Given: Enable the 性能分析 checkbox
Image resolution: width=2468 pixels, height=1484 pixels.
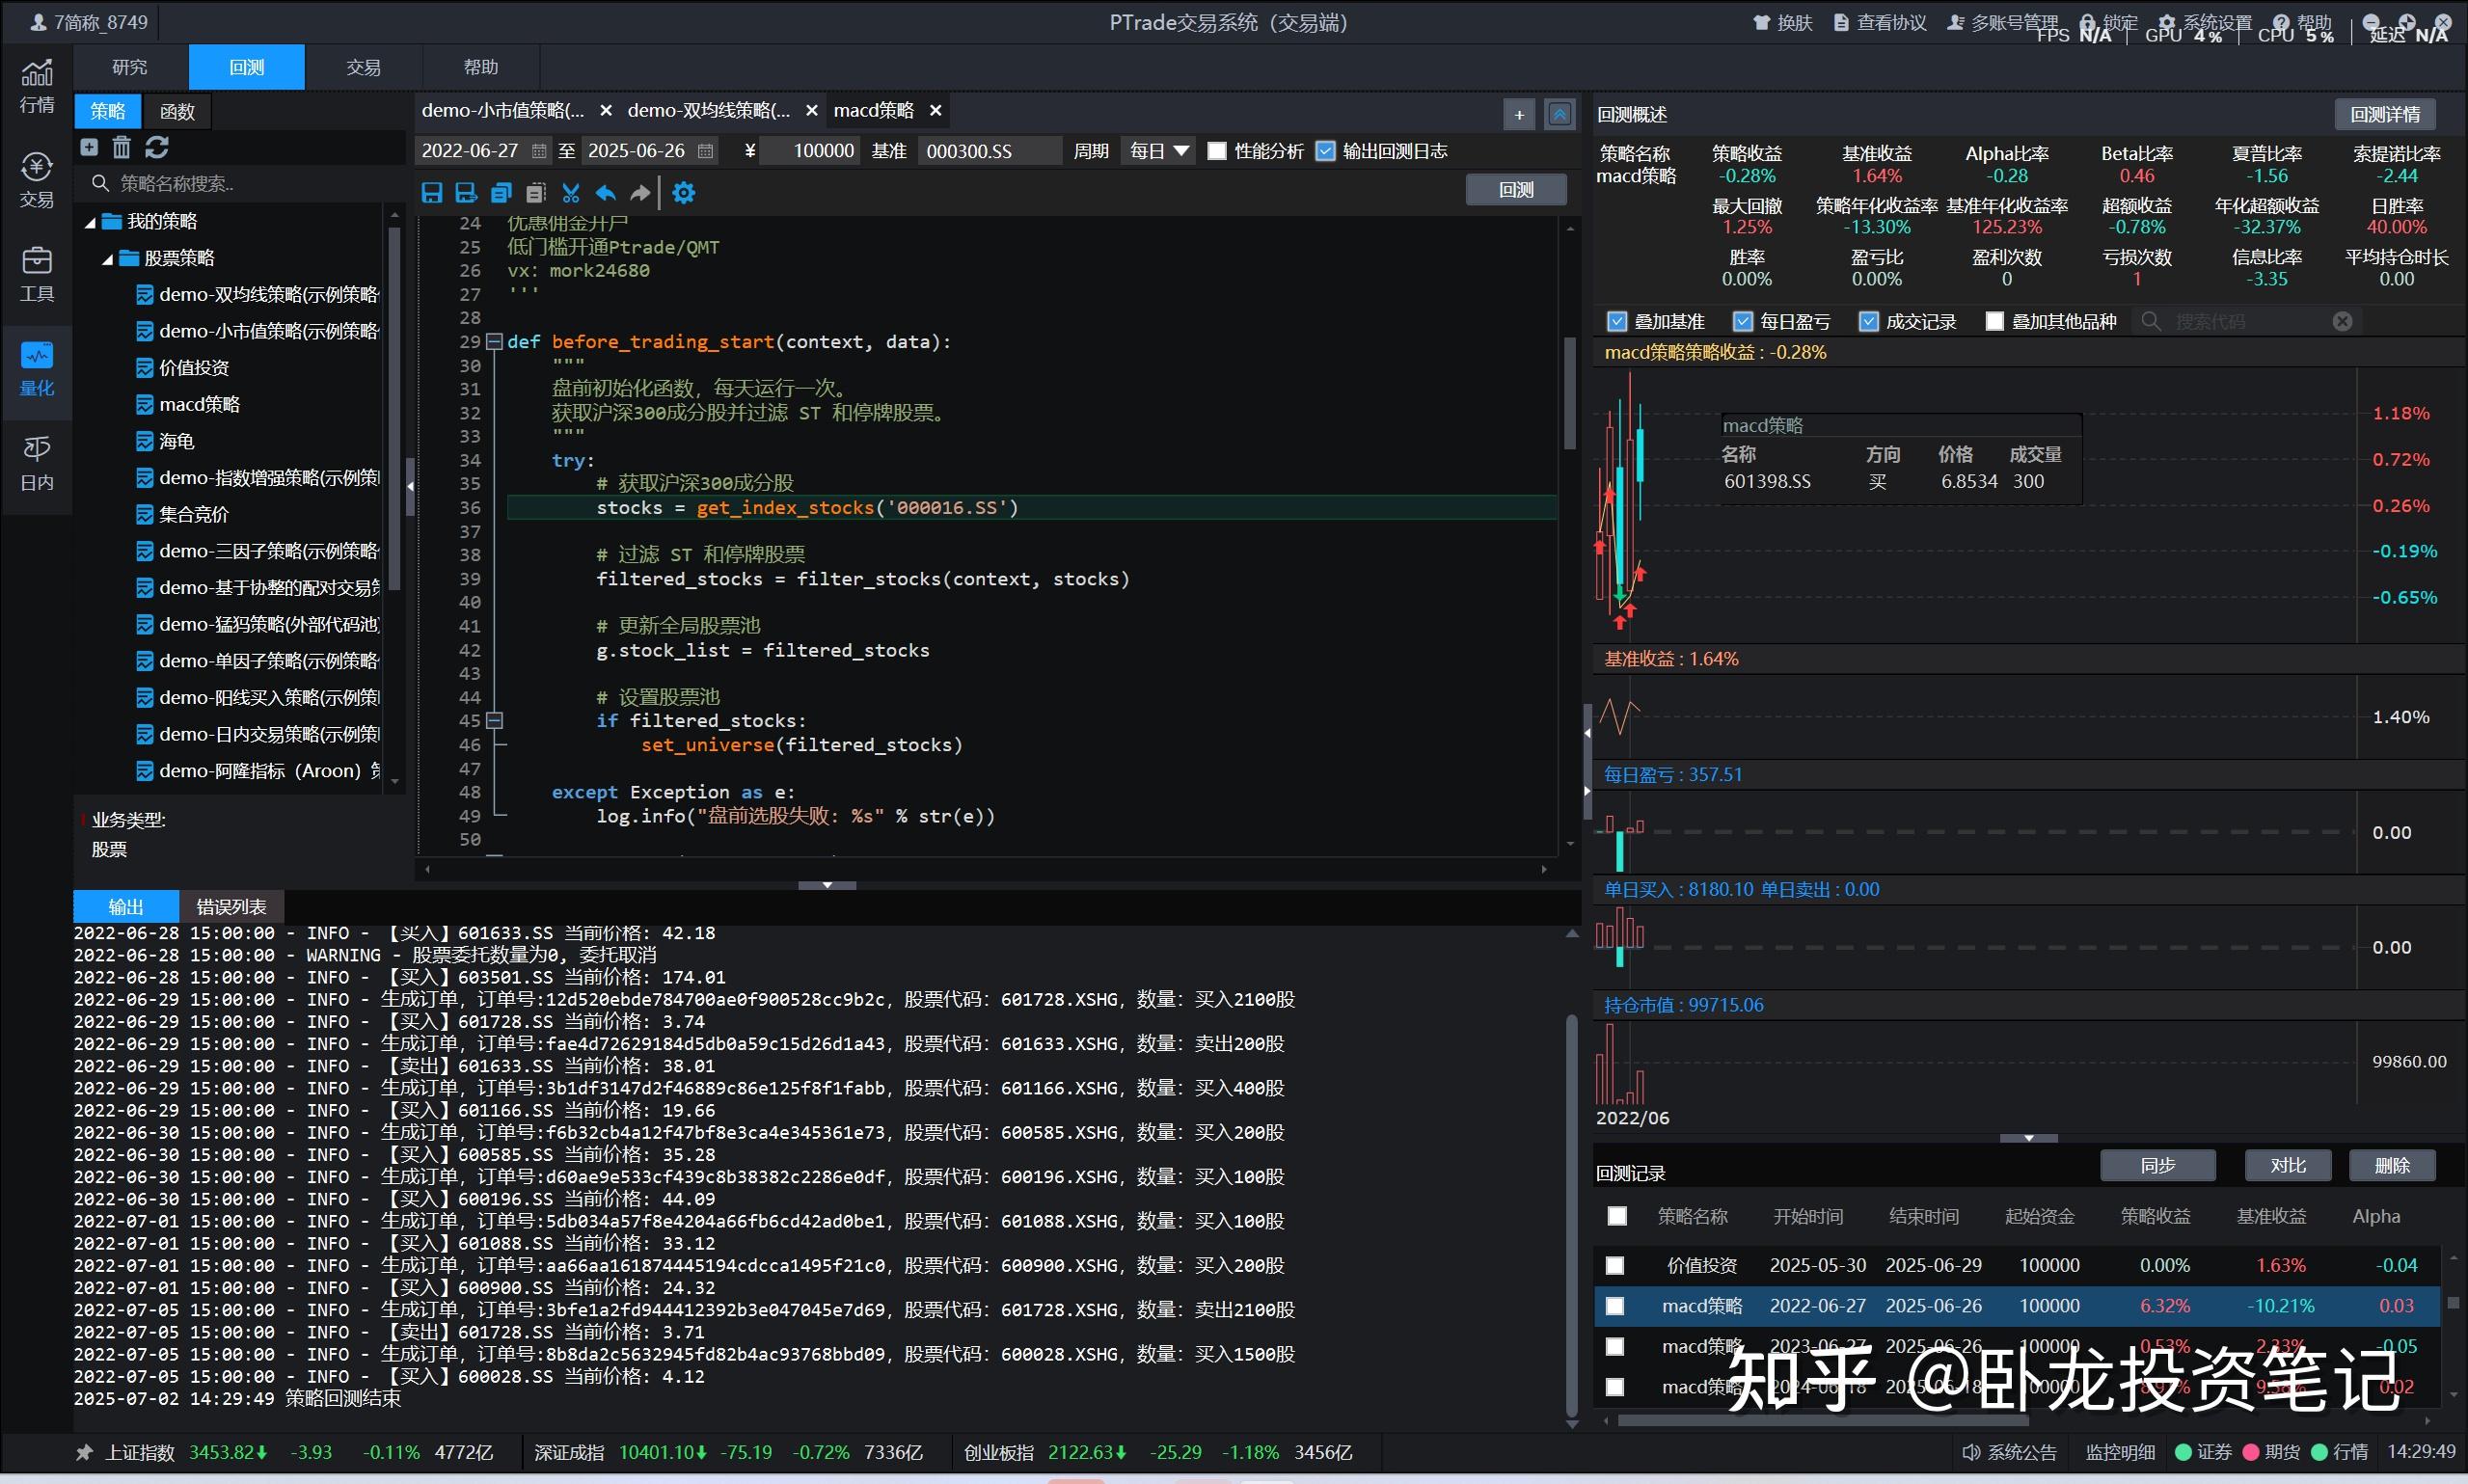Looking at the screenshot, I should point(1217,151).
